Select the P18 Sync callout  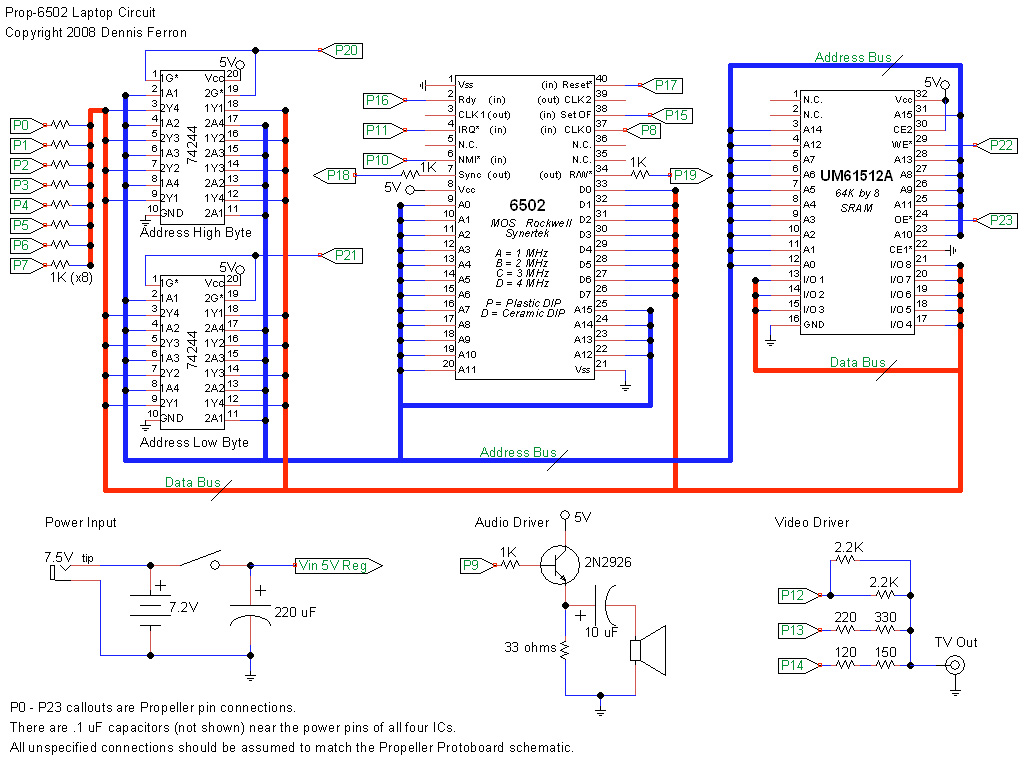click(x=334, y=175)
